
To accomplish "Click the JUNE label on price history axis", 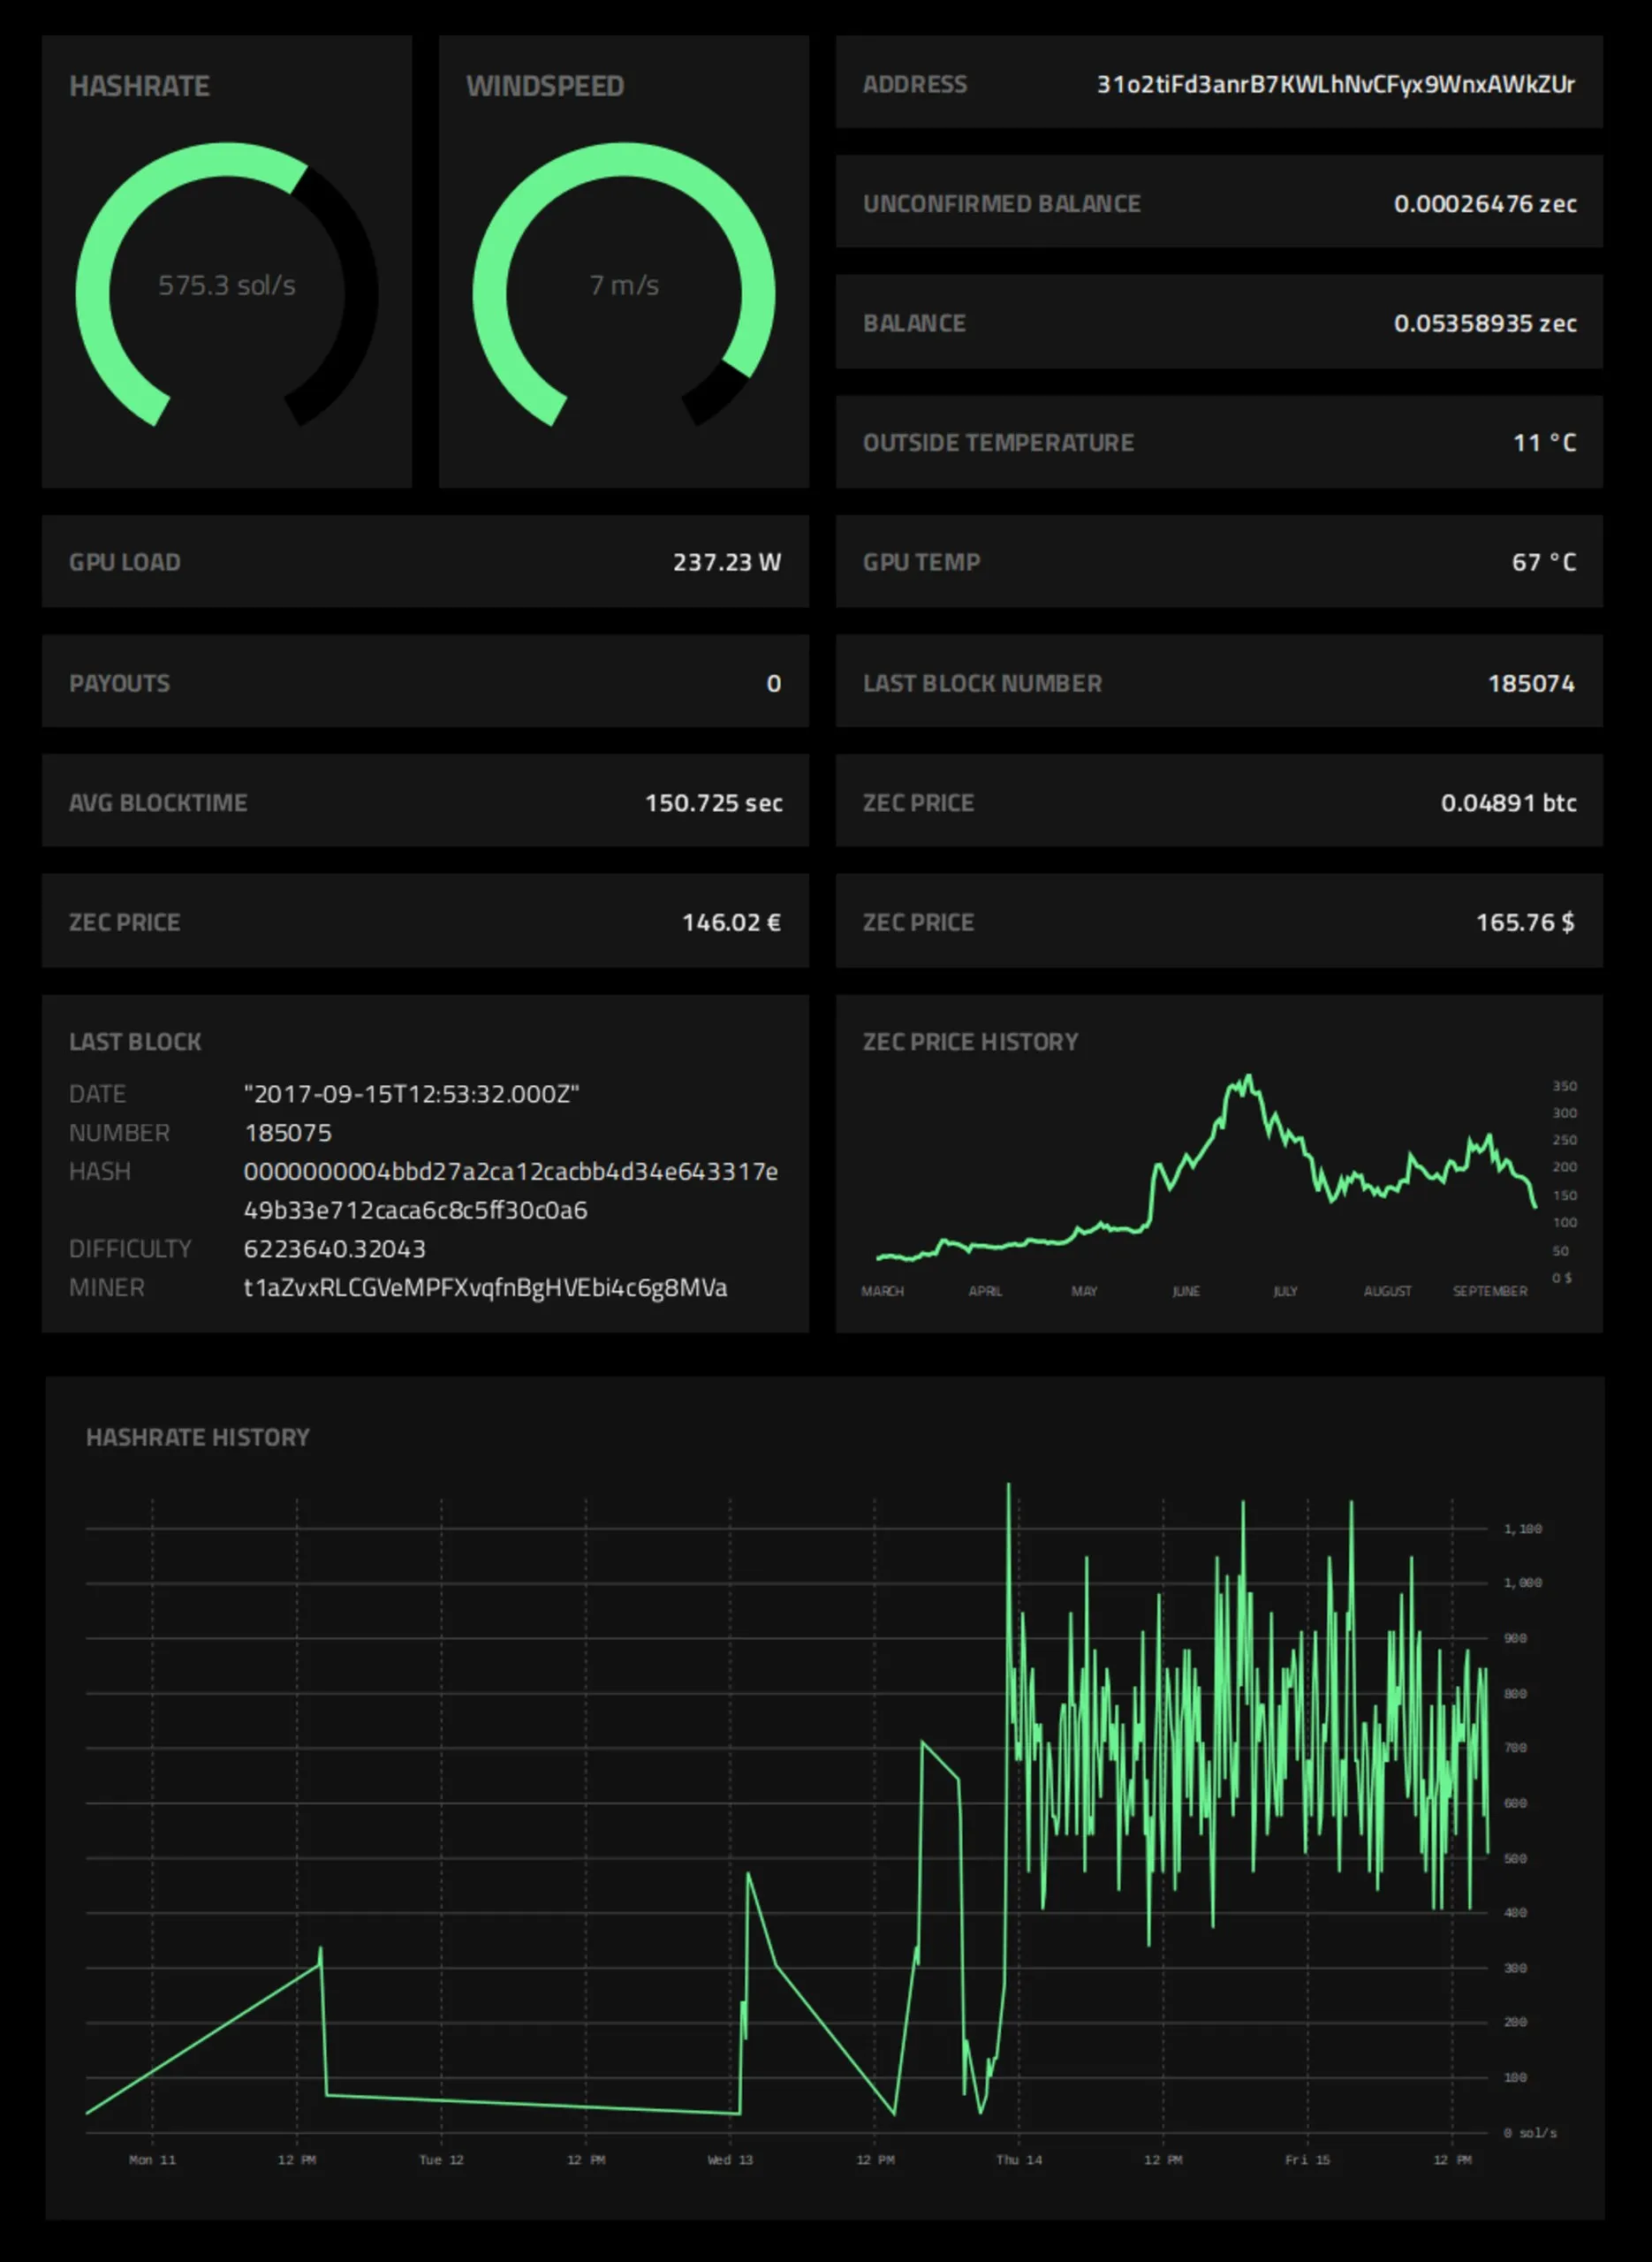I will [x=1186, y=1291].
